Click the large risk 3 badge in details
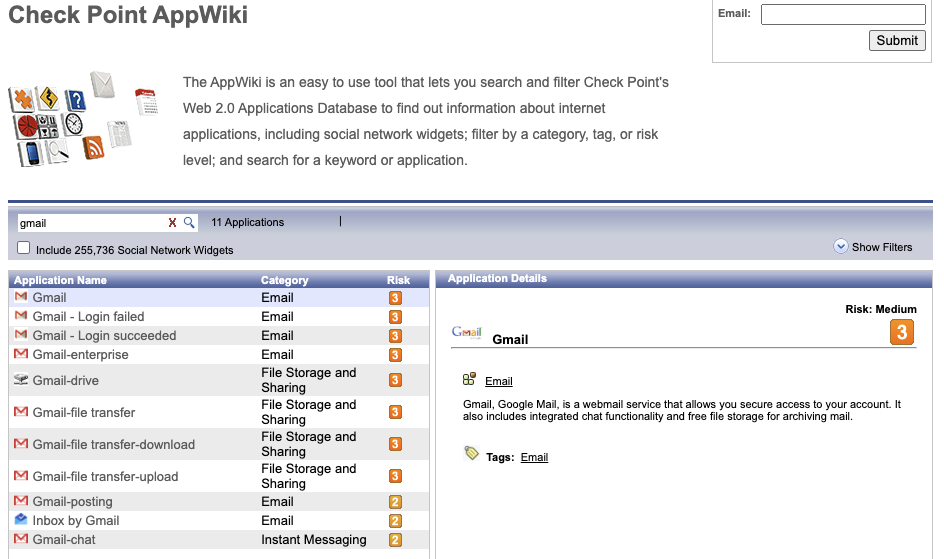This screenshot has width=944, height=559. pos(902,332)
